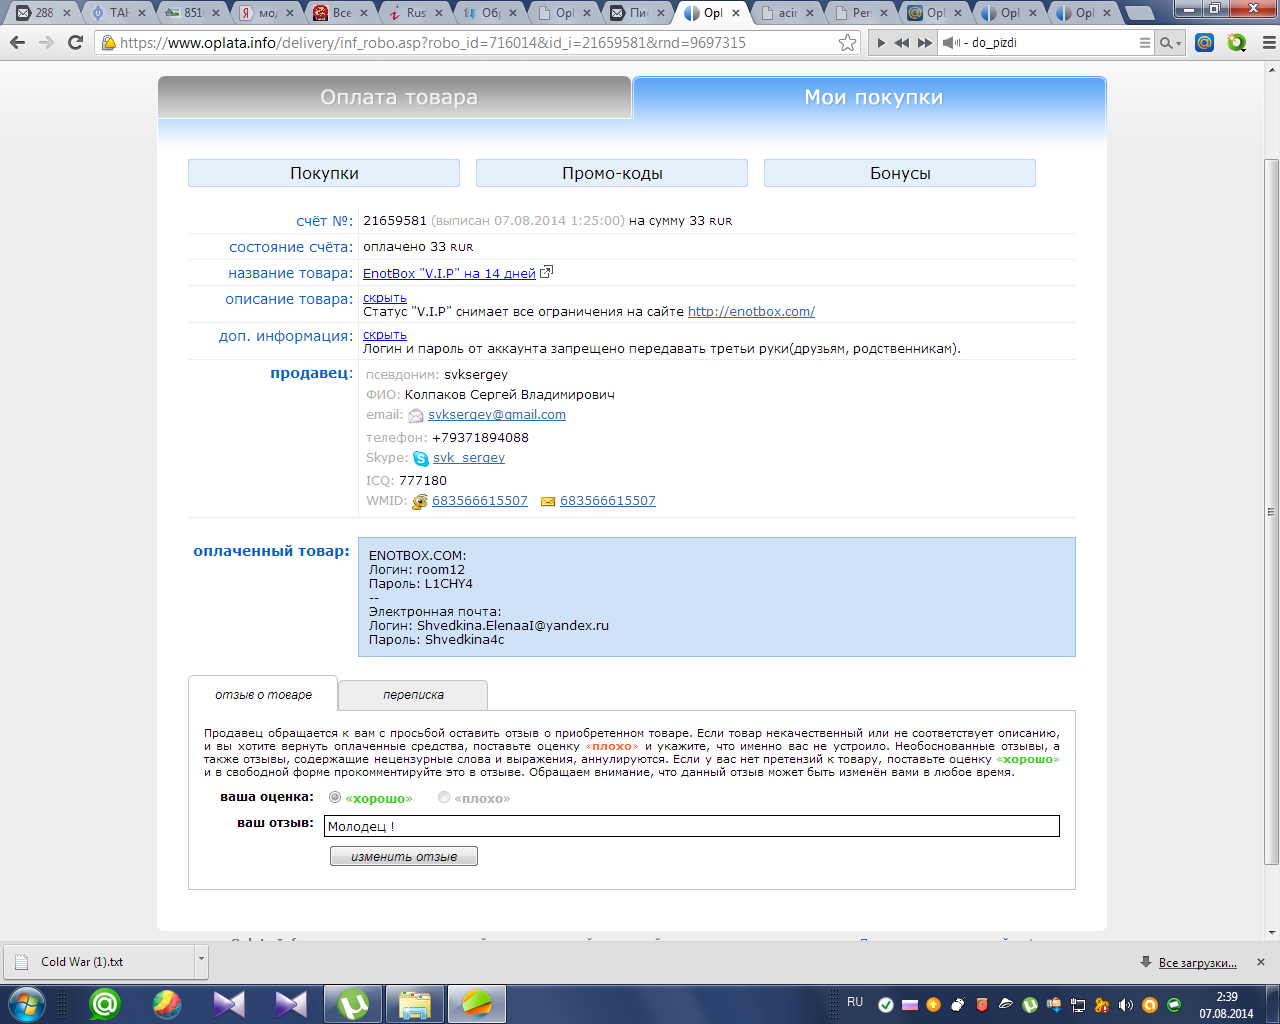Click the svk_sergey Skype link
1280x1024 pixels.
point(469,457)
